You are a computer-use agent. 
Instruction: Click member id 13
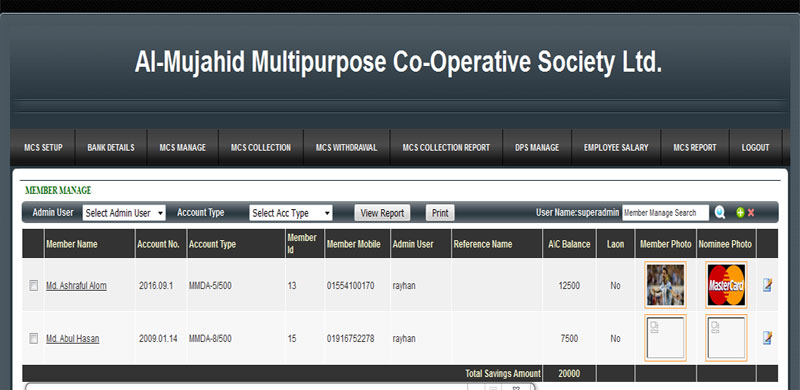click(292, 285)
